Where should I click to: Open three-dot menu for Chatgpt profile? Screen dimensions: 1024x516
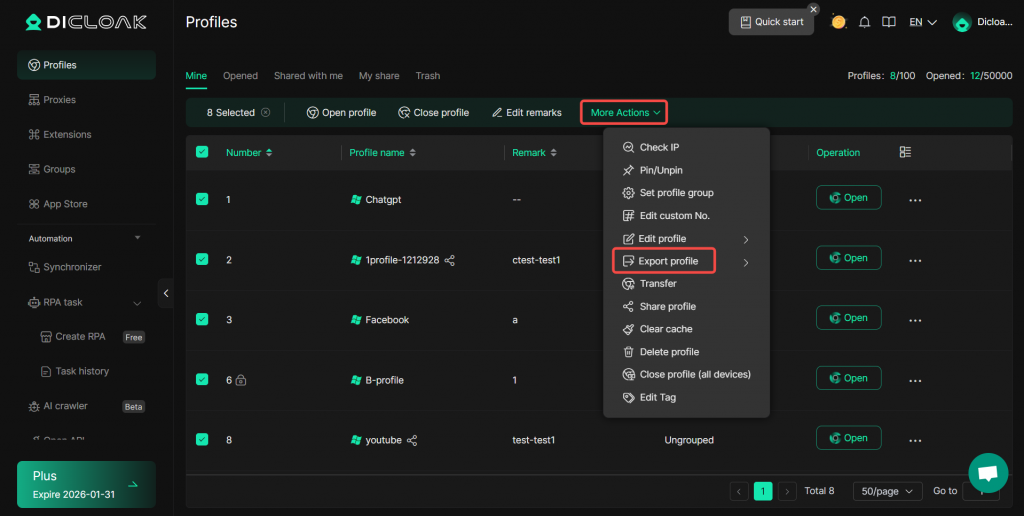pyautogui.click(x=914, y=200)
